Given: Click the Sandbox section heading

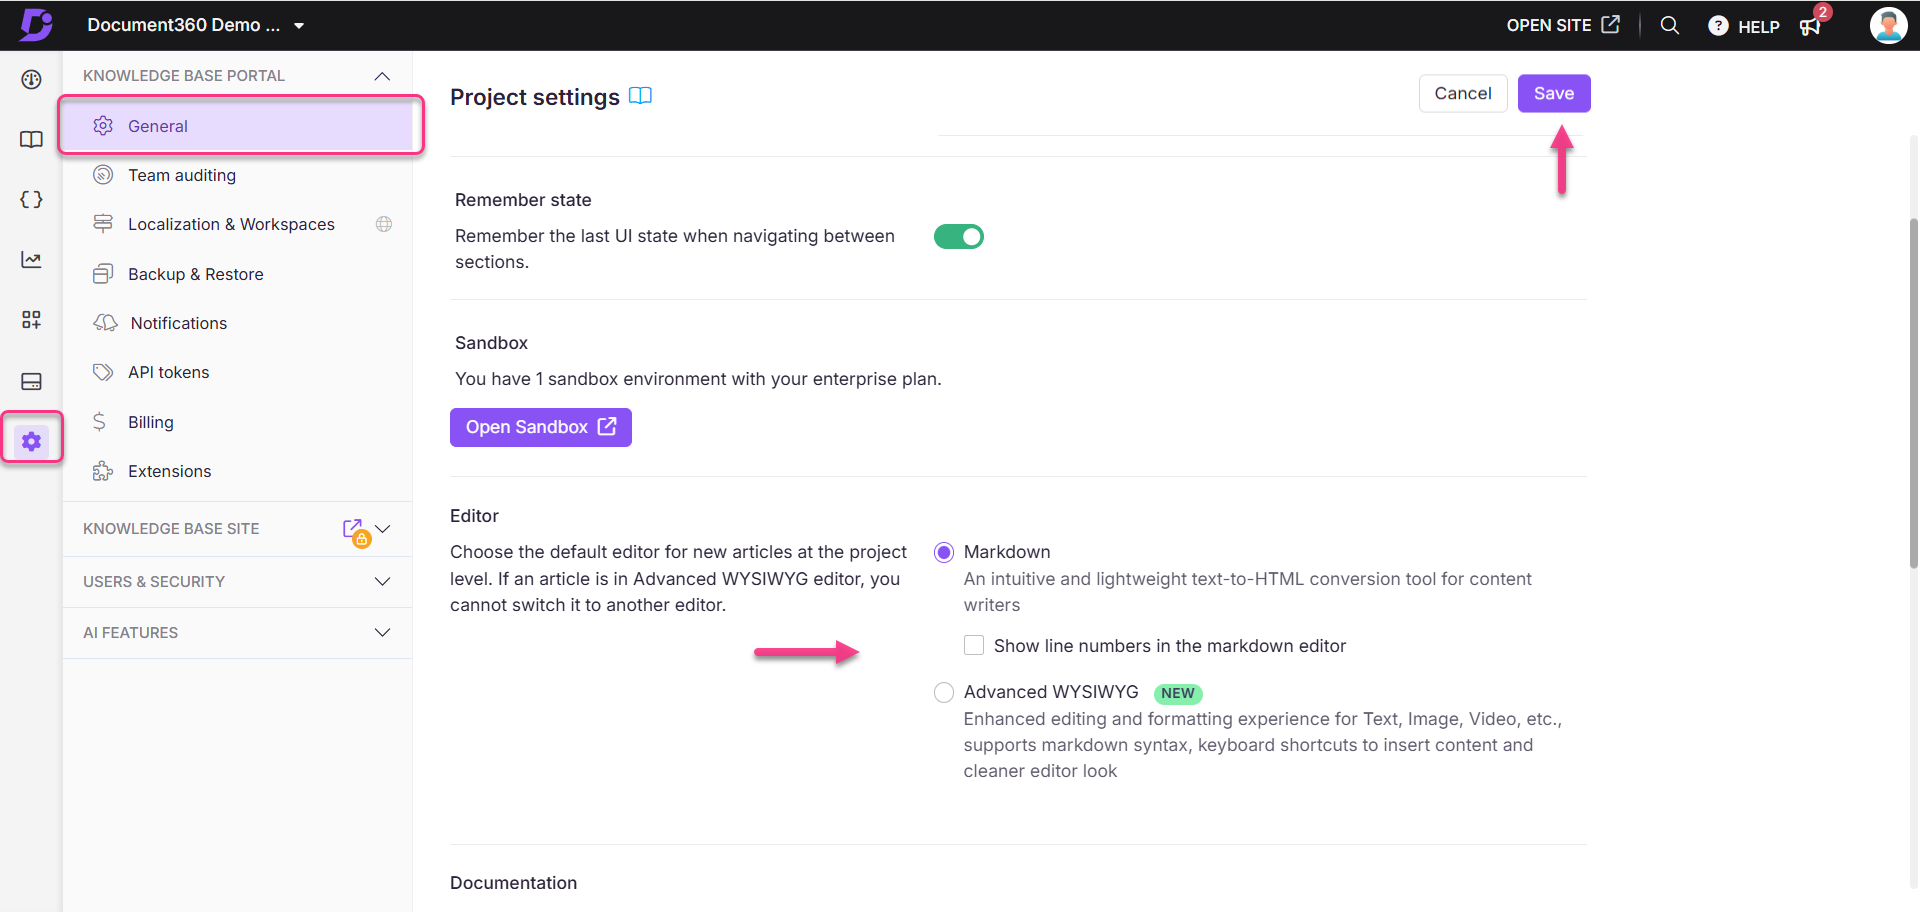Looking at the screenshot, I should click(x=491, y=343).
